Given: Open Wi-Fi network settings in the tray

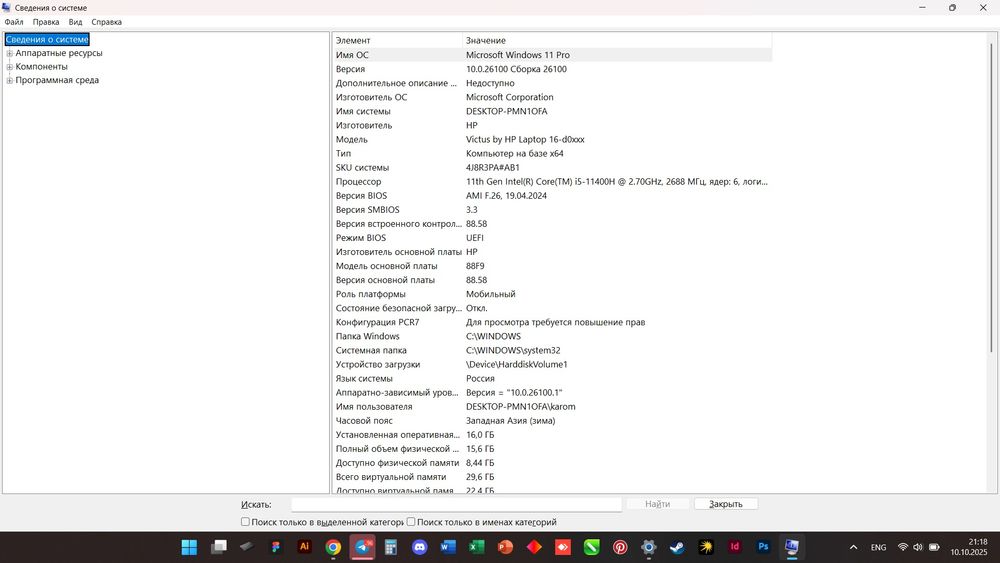Looking at the screenshot, I should point(903,547).
